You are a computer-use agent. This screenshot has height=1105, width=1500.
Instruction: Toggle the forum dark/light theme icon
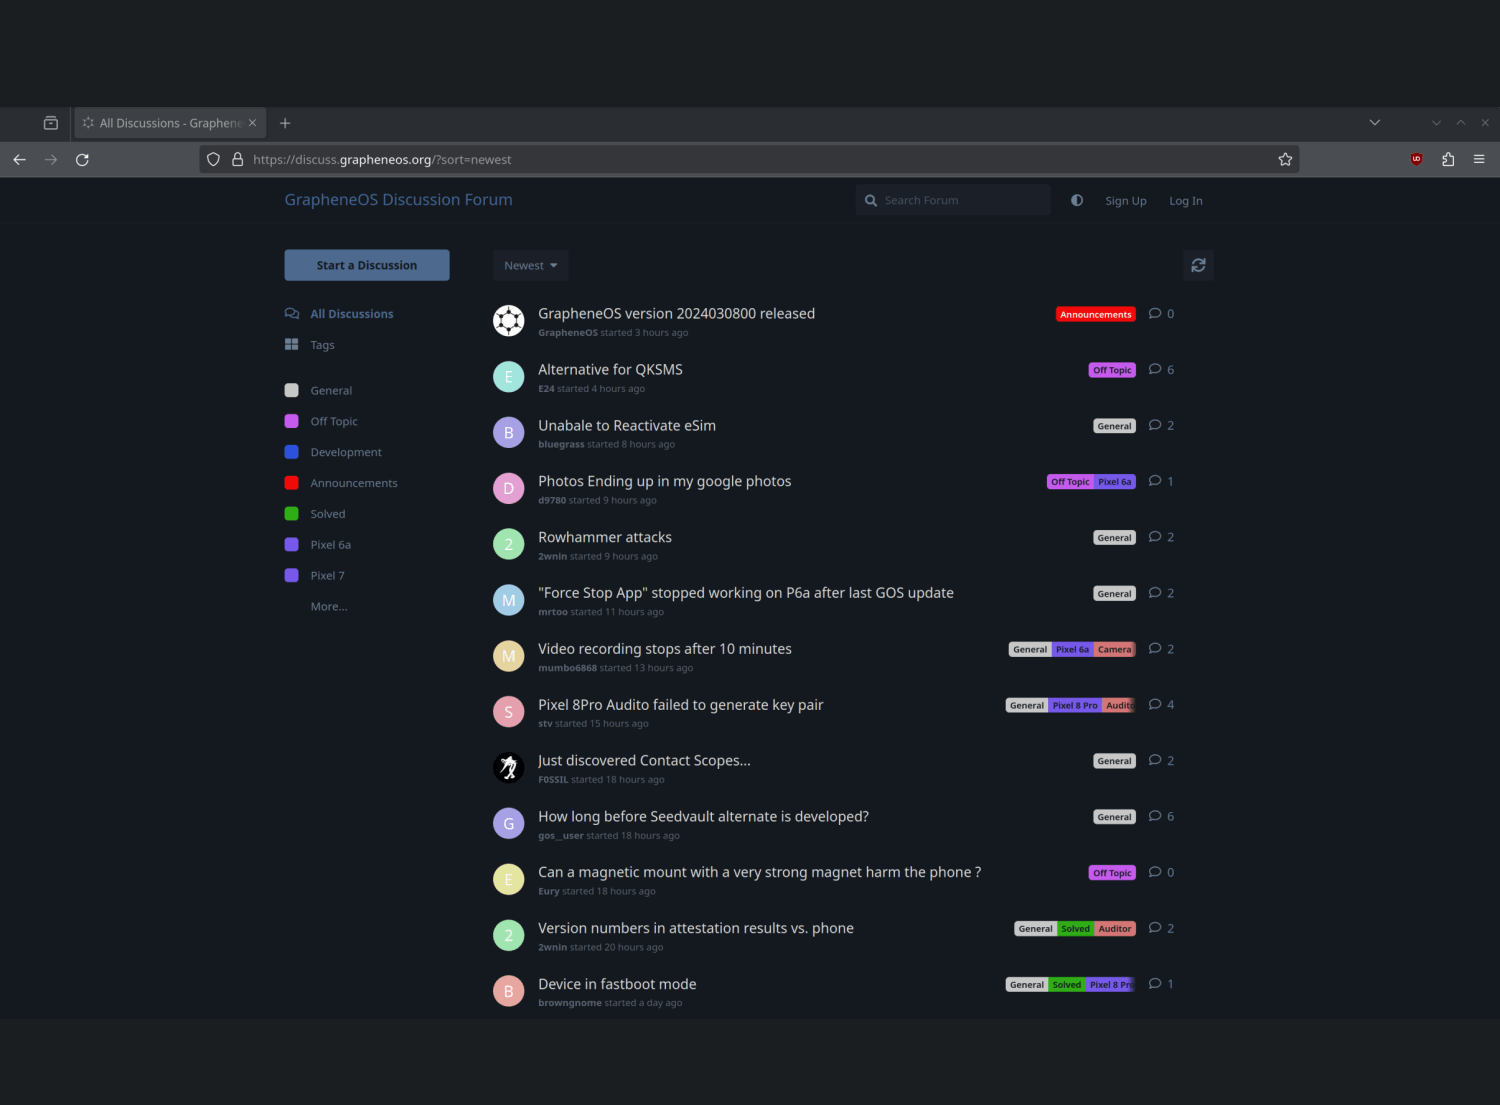point(1077,200)
